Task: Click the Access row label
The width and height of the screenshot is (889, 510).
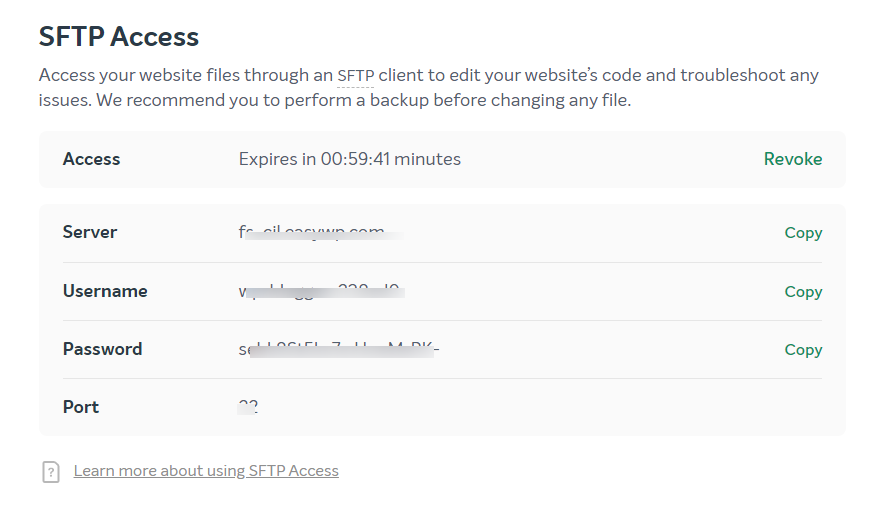Action: click(x=91, y=159)
